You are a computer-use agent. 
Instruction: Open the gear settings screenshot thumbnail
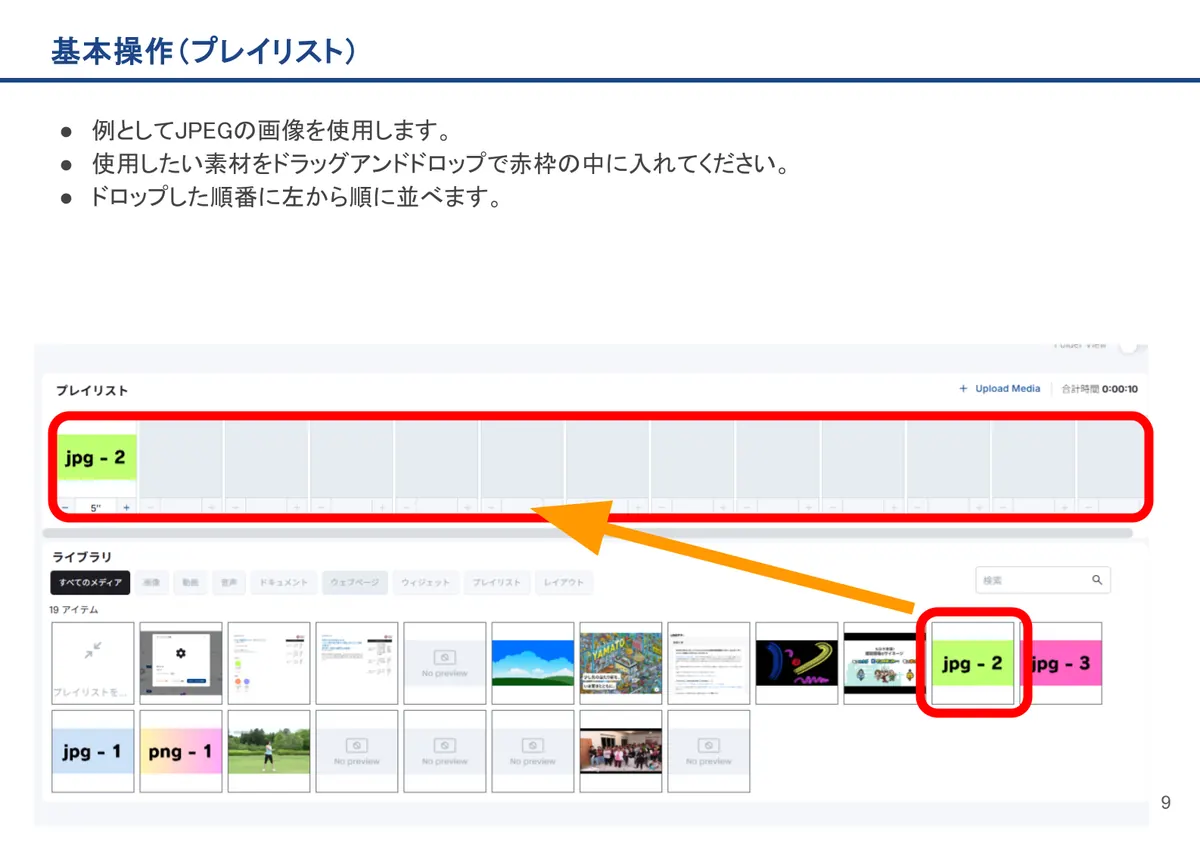pos(180,661)
